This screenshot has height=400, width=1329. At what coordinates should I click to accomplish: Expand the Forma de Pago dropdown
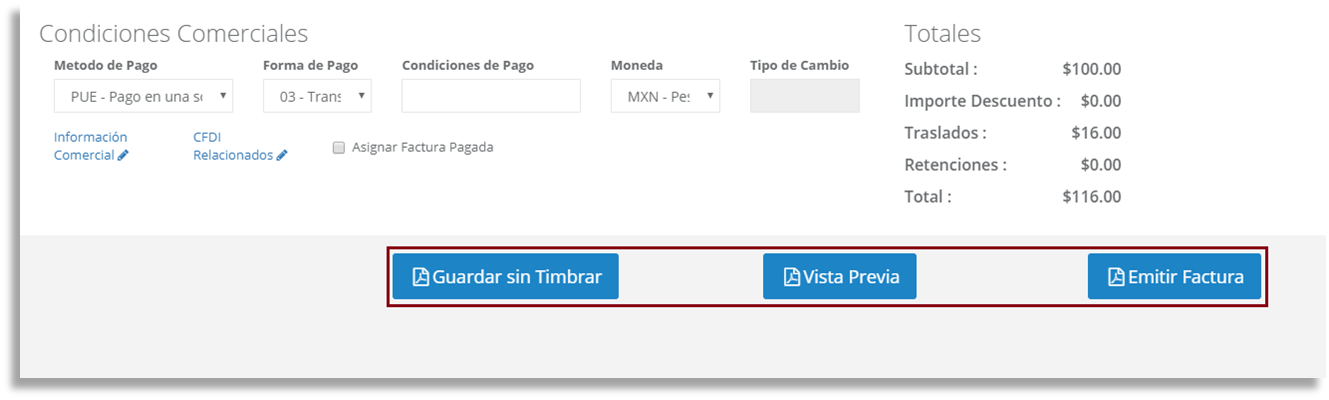317,96
